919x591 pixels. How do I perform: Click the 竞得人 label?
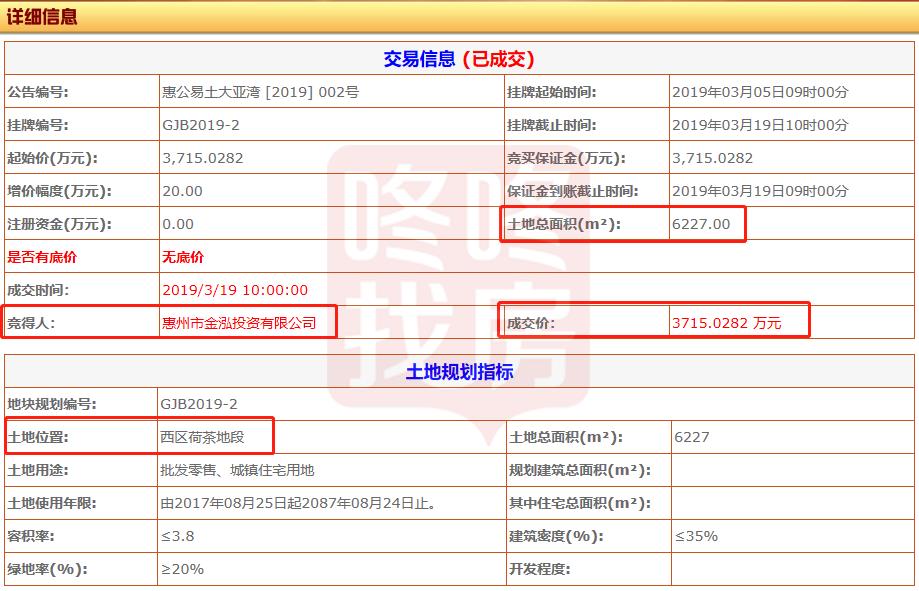31,323
